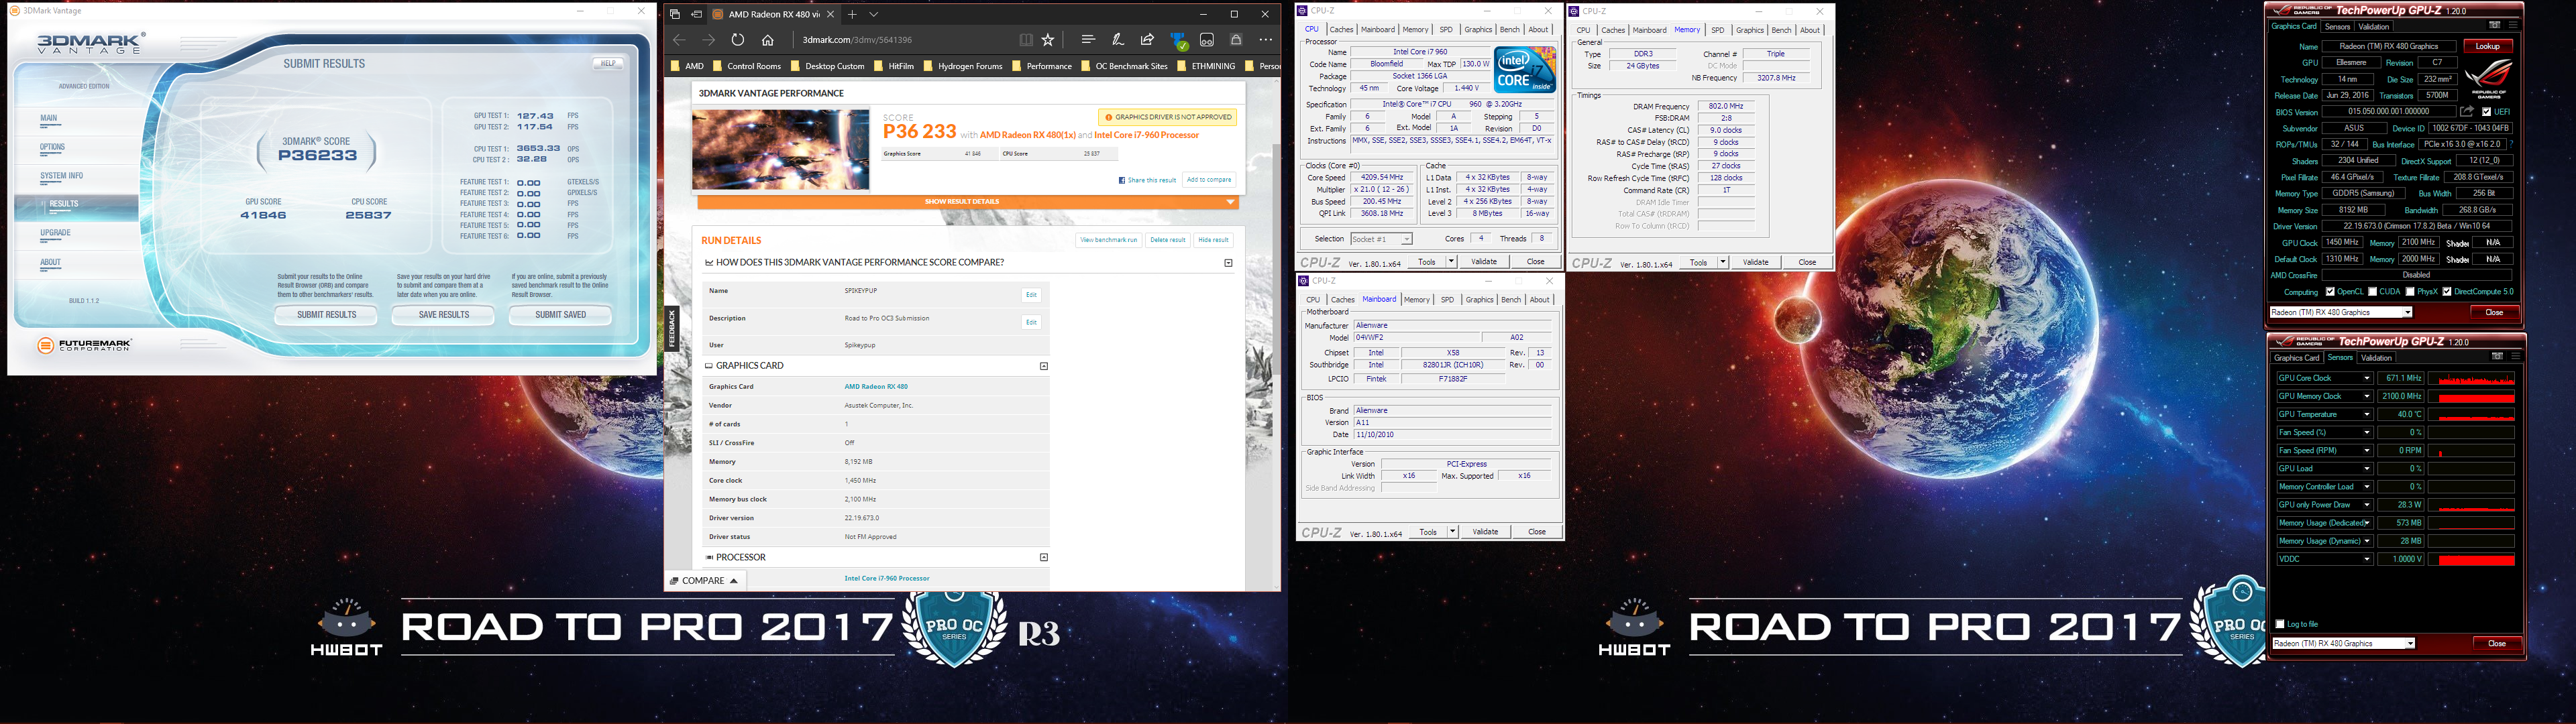Click camera icon in GPU-Z Sensors window

click(2497, 356)
